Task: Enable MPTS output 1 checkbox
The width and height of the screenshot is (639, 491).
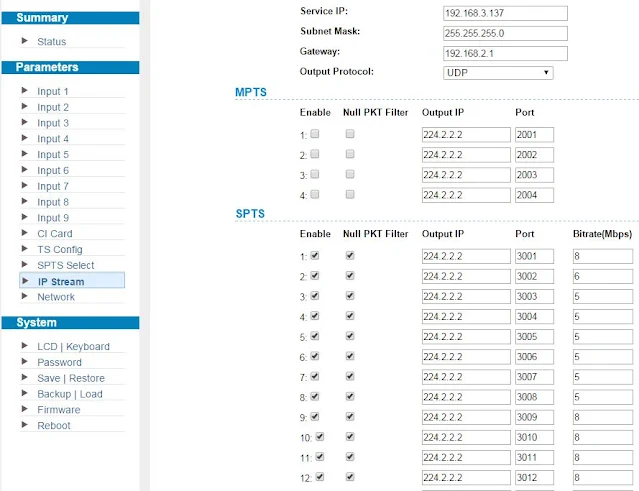Action: [315, 134]
